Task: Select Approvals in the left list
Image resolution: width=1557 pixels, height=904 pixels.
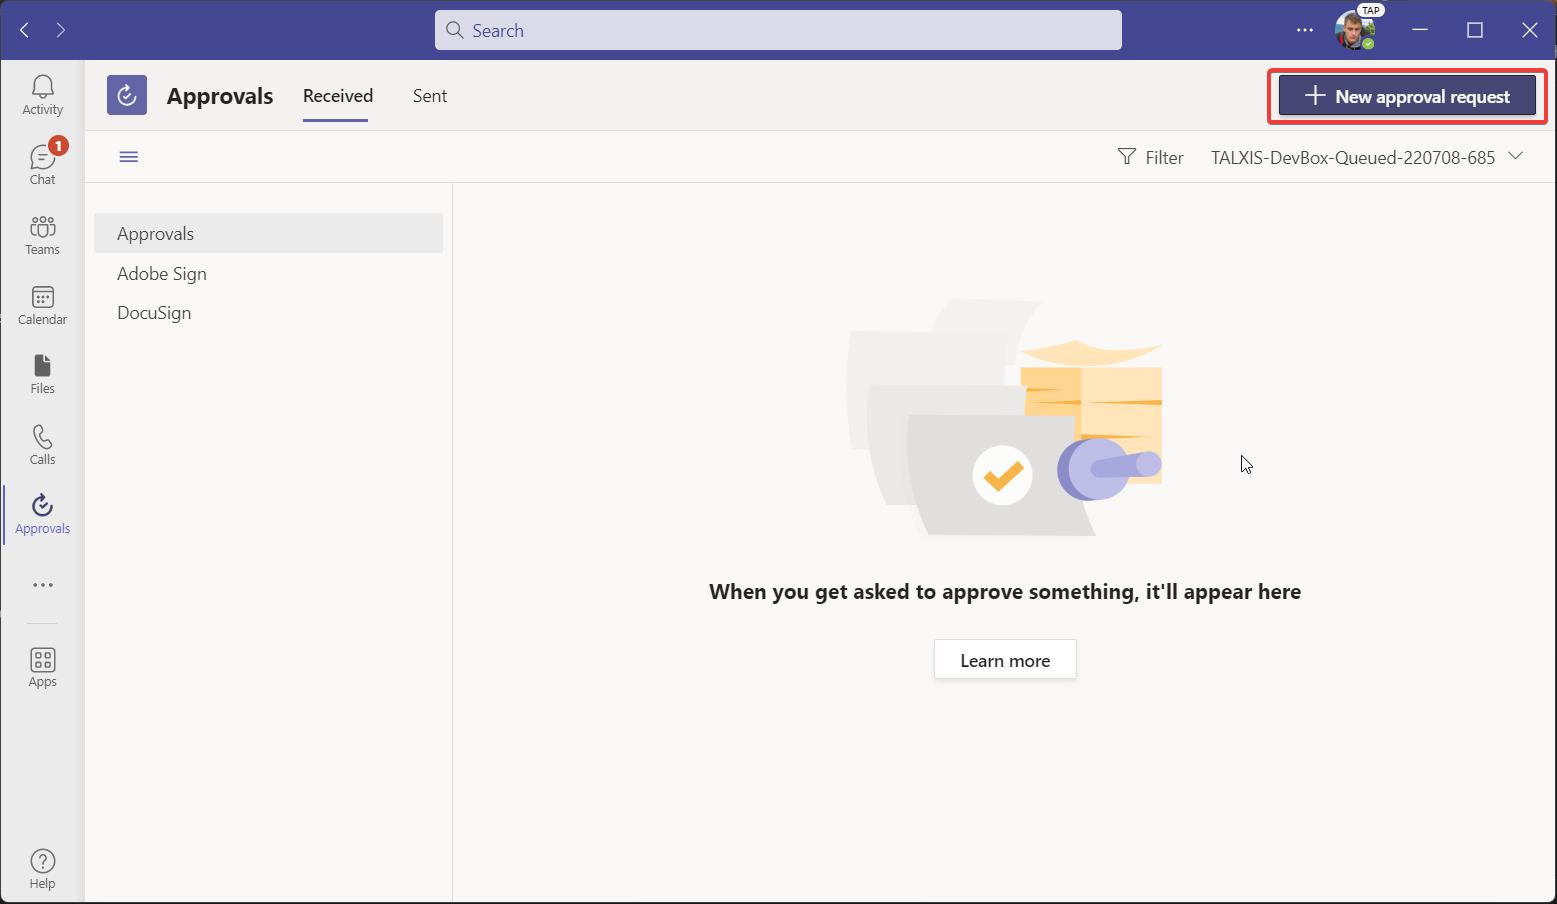Action: (x=268, y=233)
